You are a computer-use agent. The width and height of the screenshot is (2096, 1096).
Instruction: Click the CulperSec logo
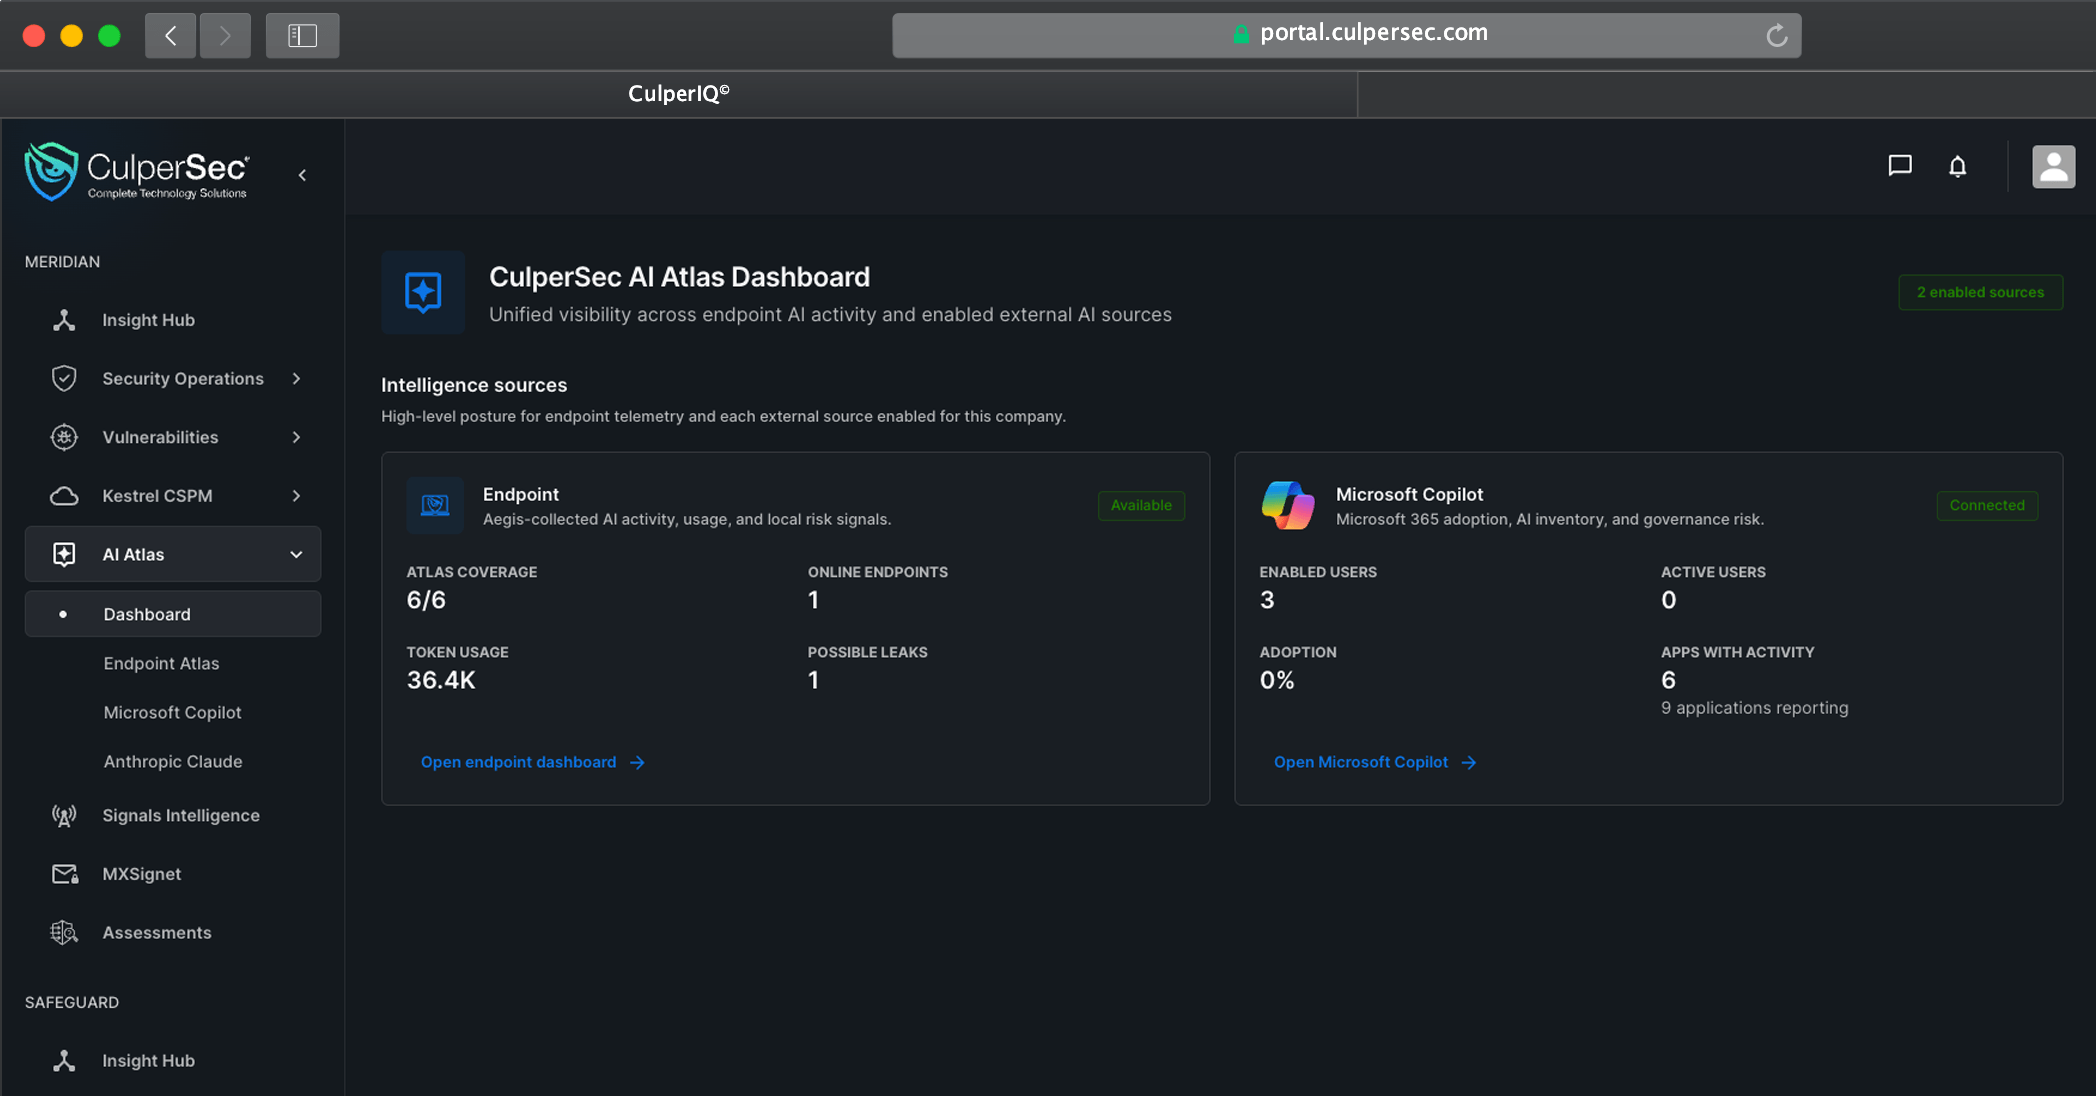[137, 172]
